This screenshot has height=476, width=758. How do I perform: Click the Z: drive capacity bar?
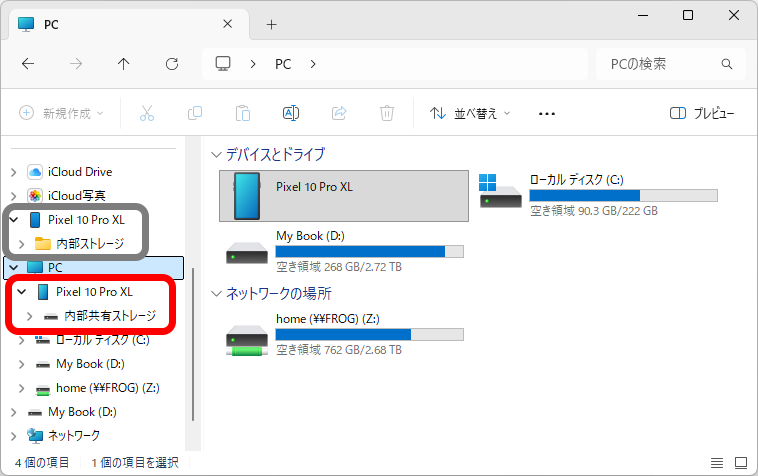(369, 334)
